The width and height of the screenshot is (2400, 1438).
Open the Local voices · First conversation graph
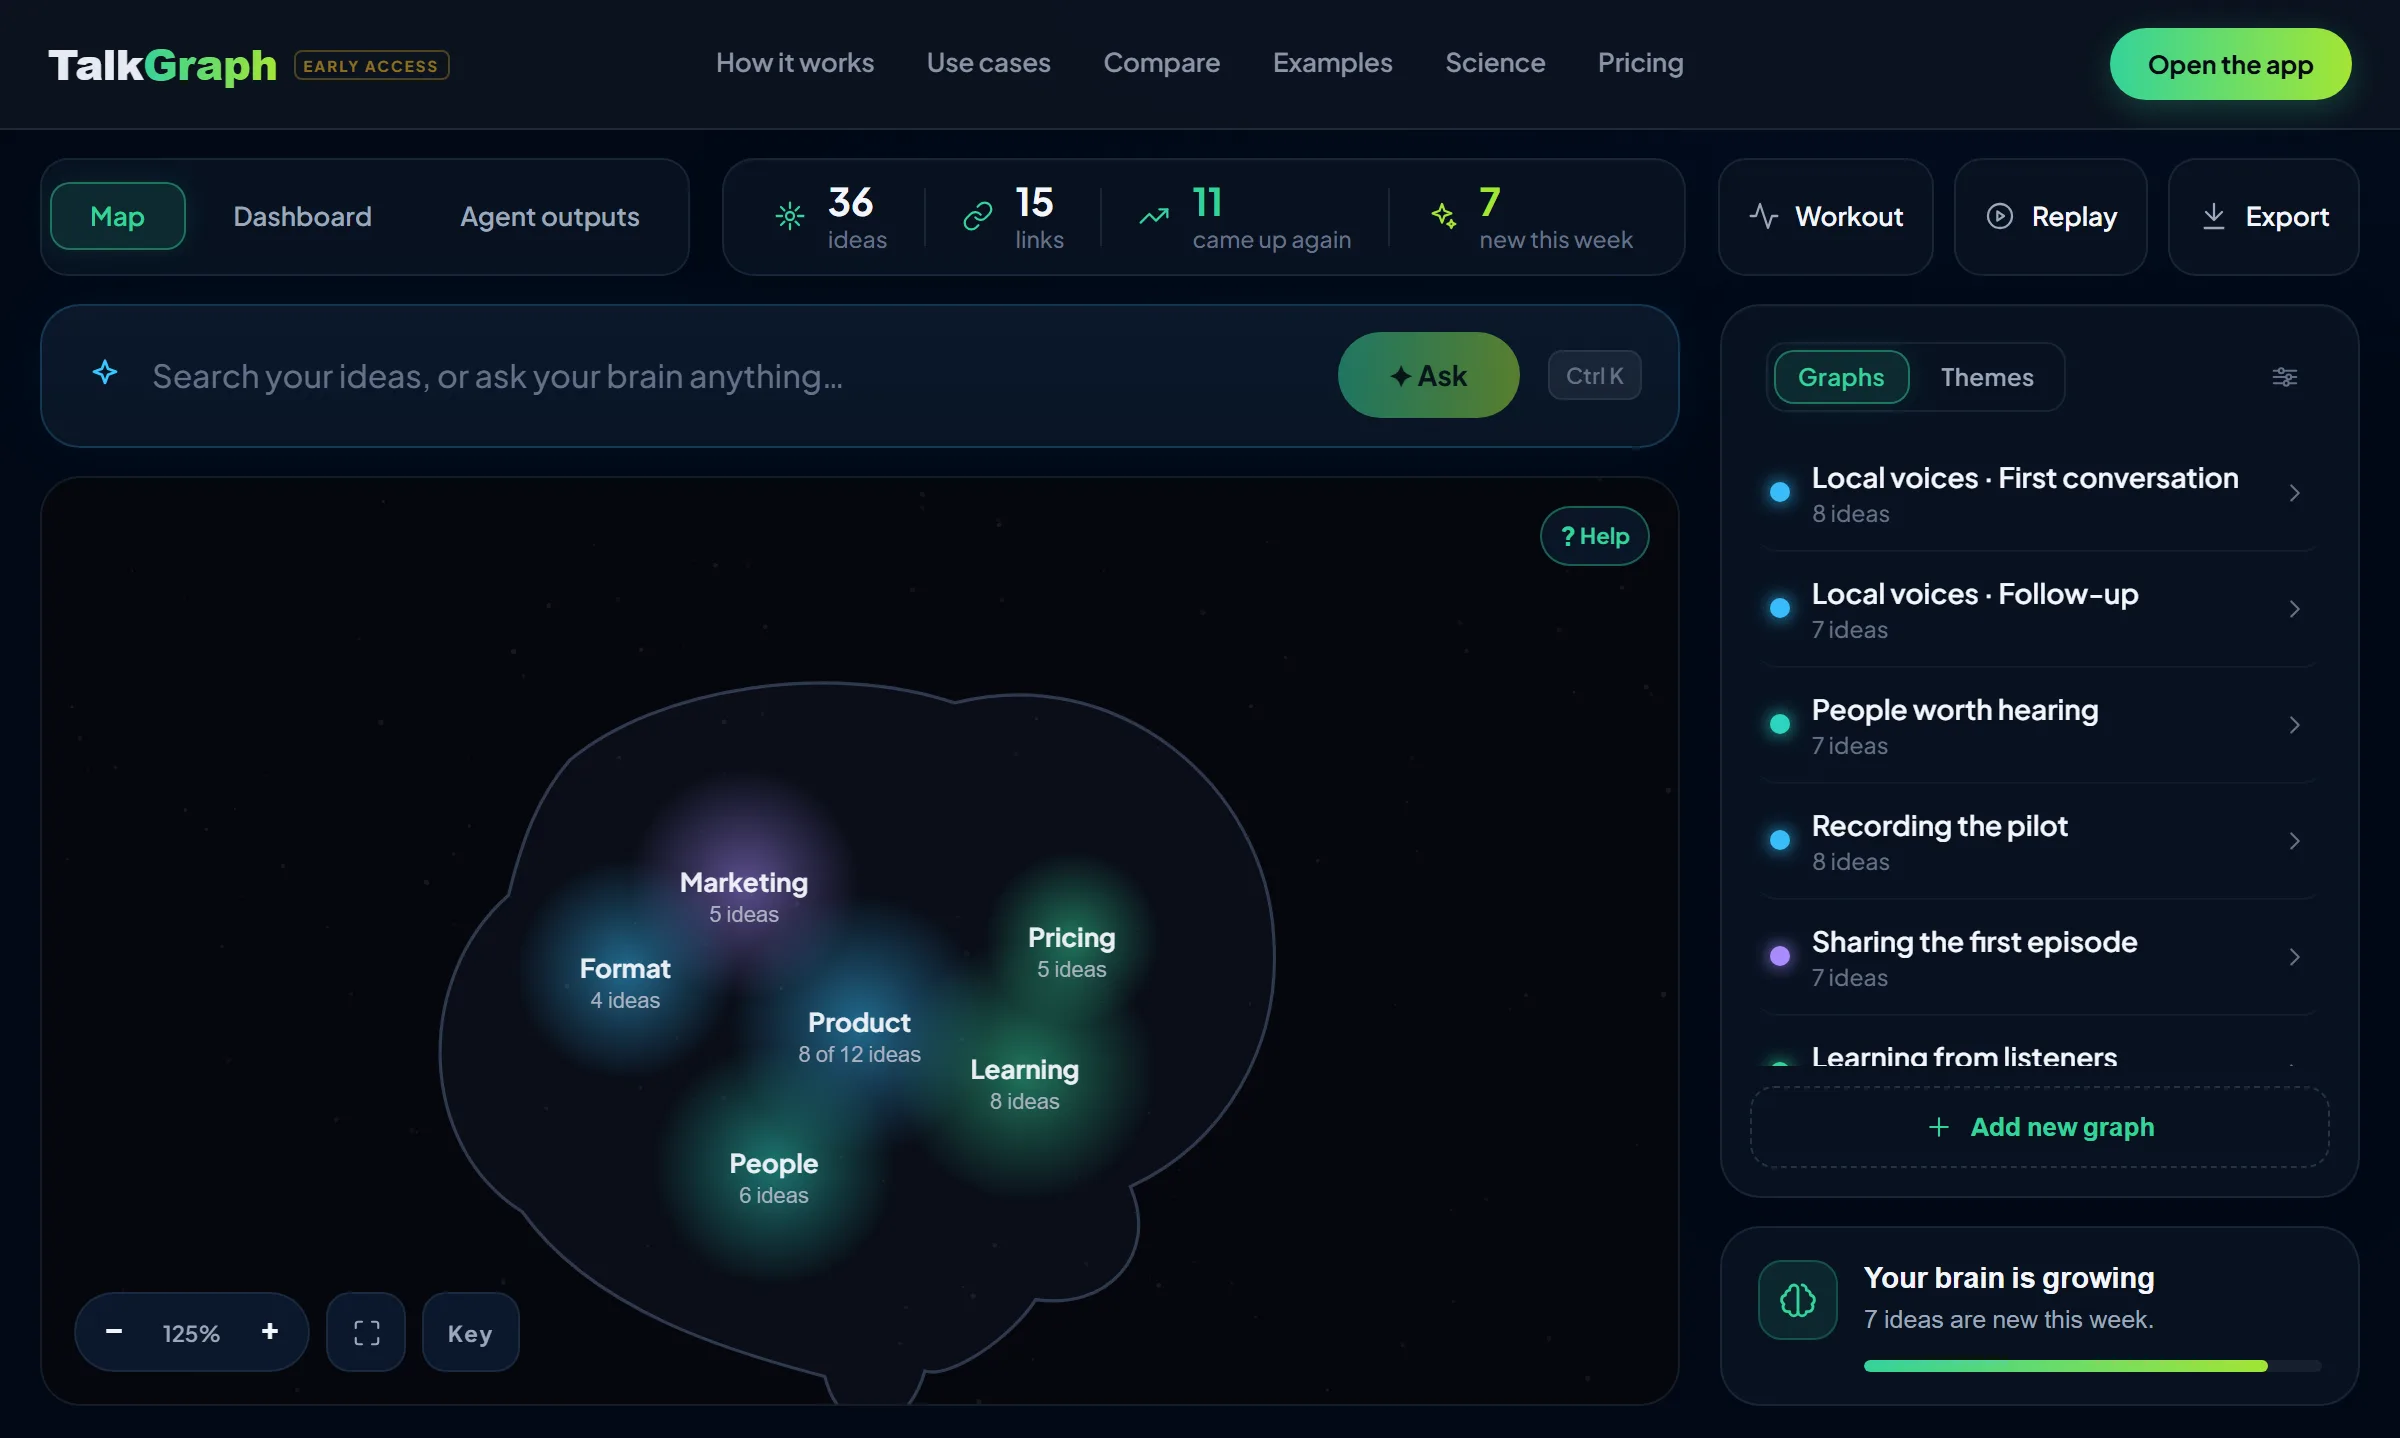[x=2038, y=494]
